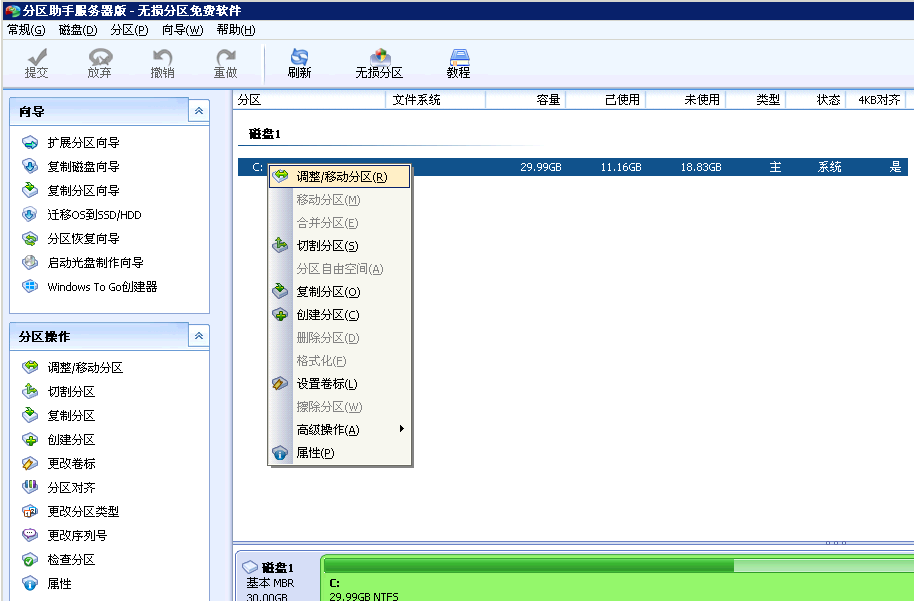The image size is (914, 601).
Task: Click the 类型 column header
Action: click(755, 100)
